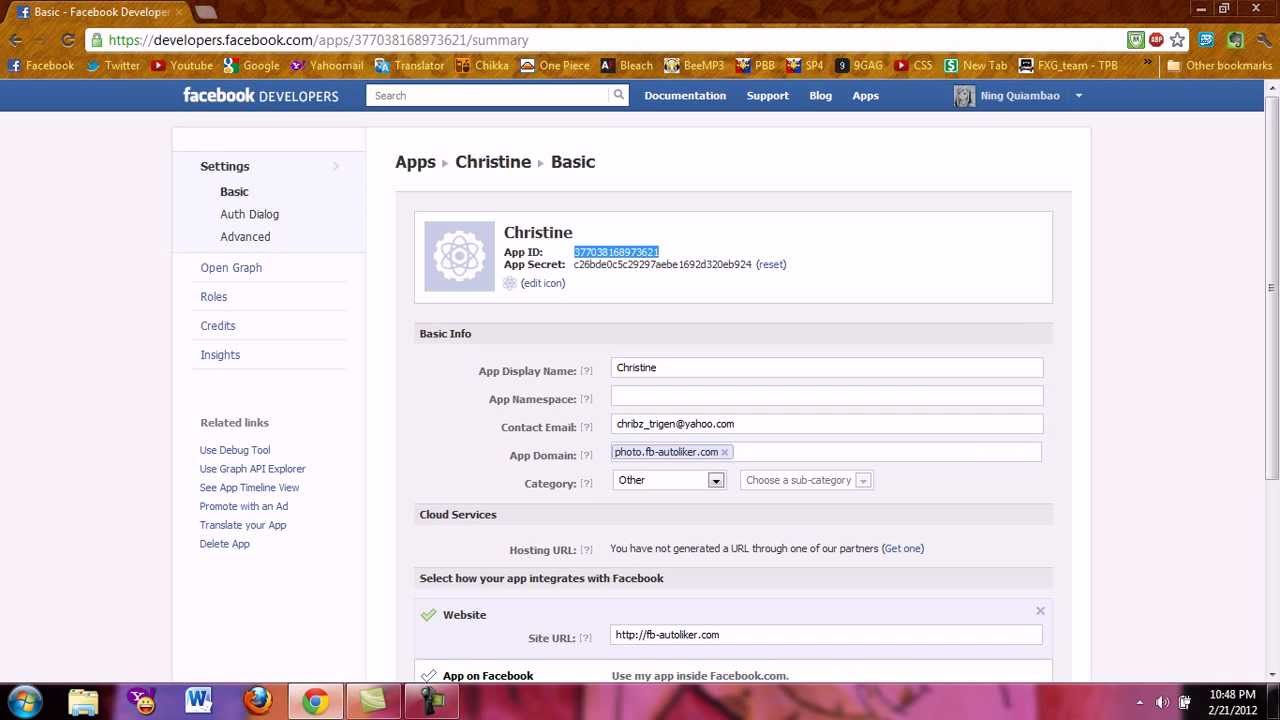Click the search magnifier icon

[619, 95]
